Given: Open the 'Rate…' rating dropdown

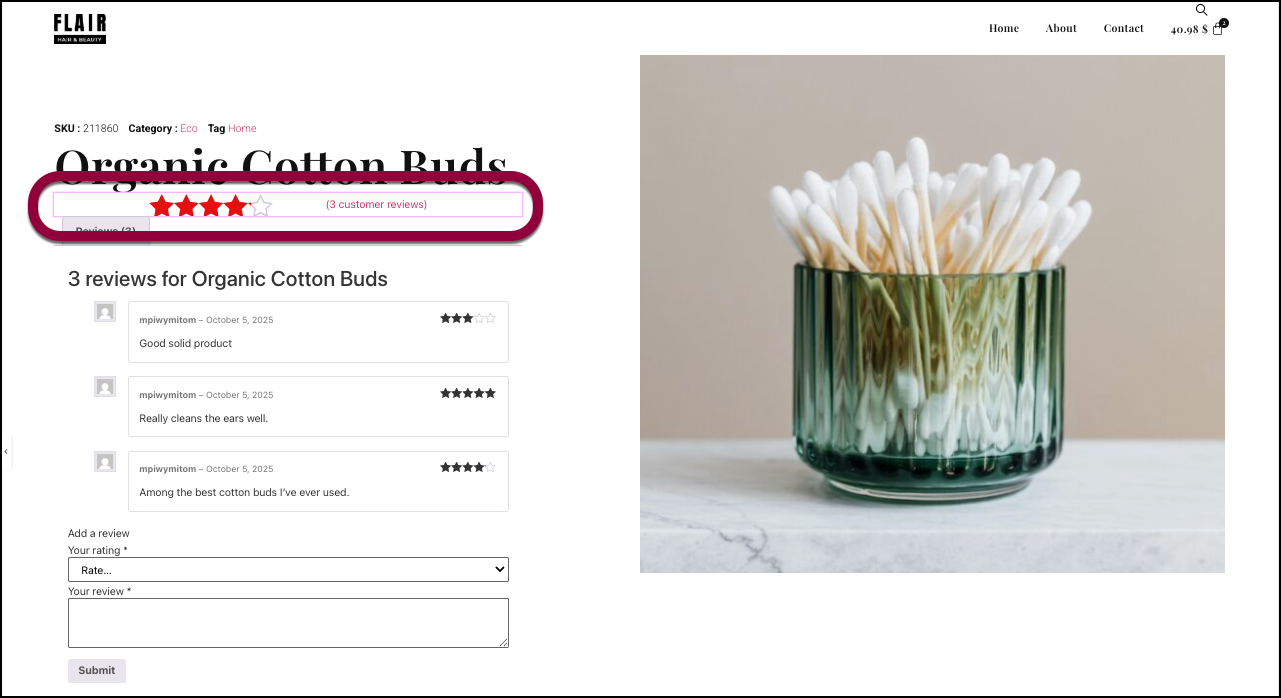Looking at the screenshot, I should click(x=288, y=570).
